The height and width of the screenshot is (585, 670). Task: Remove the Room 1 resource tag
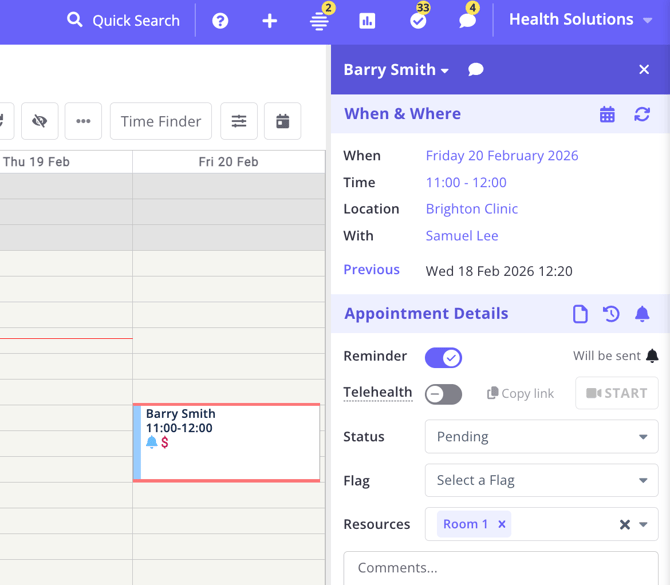(502, 524)
